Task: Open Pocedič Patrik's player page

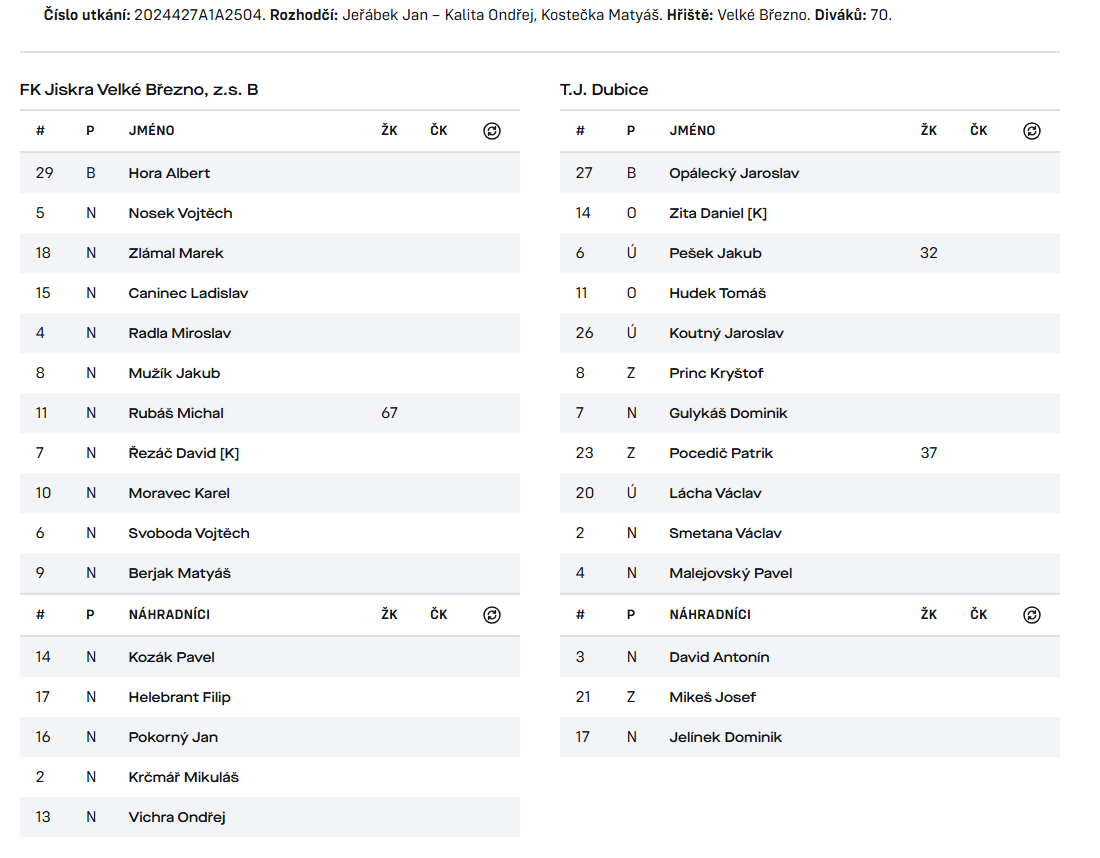Action: [721, 453]
